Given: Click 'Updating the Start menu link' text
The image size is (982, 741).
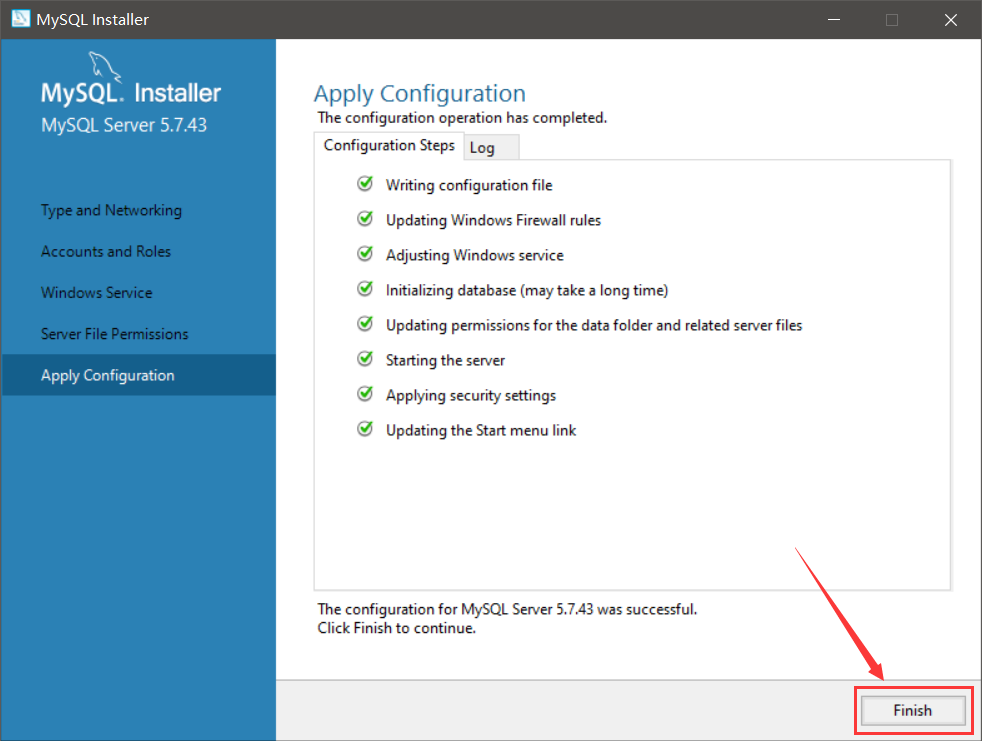Looking at the screenshot, I should click(481, 431).
